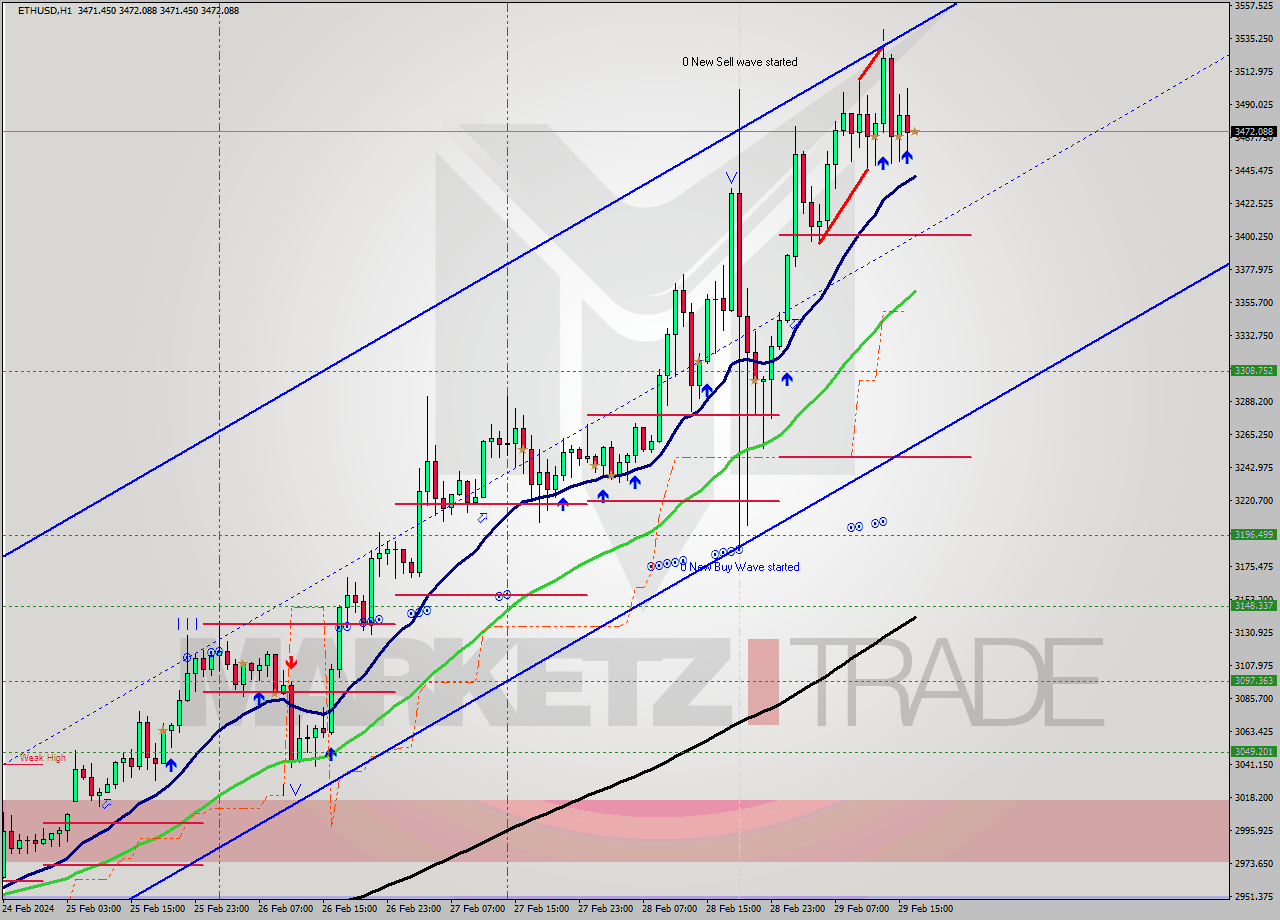Click the green level tag 3049.201
Screen dimensions: 1280x920
click(1253, 751)
